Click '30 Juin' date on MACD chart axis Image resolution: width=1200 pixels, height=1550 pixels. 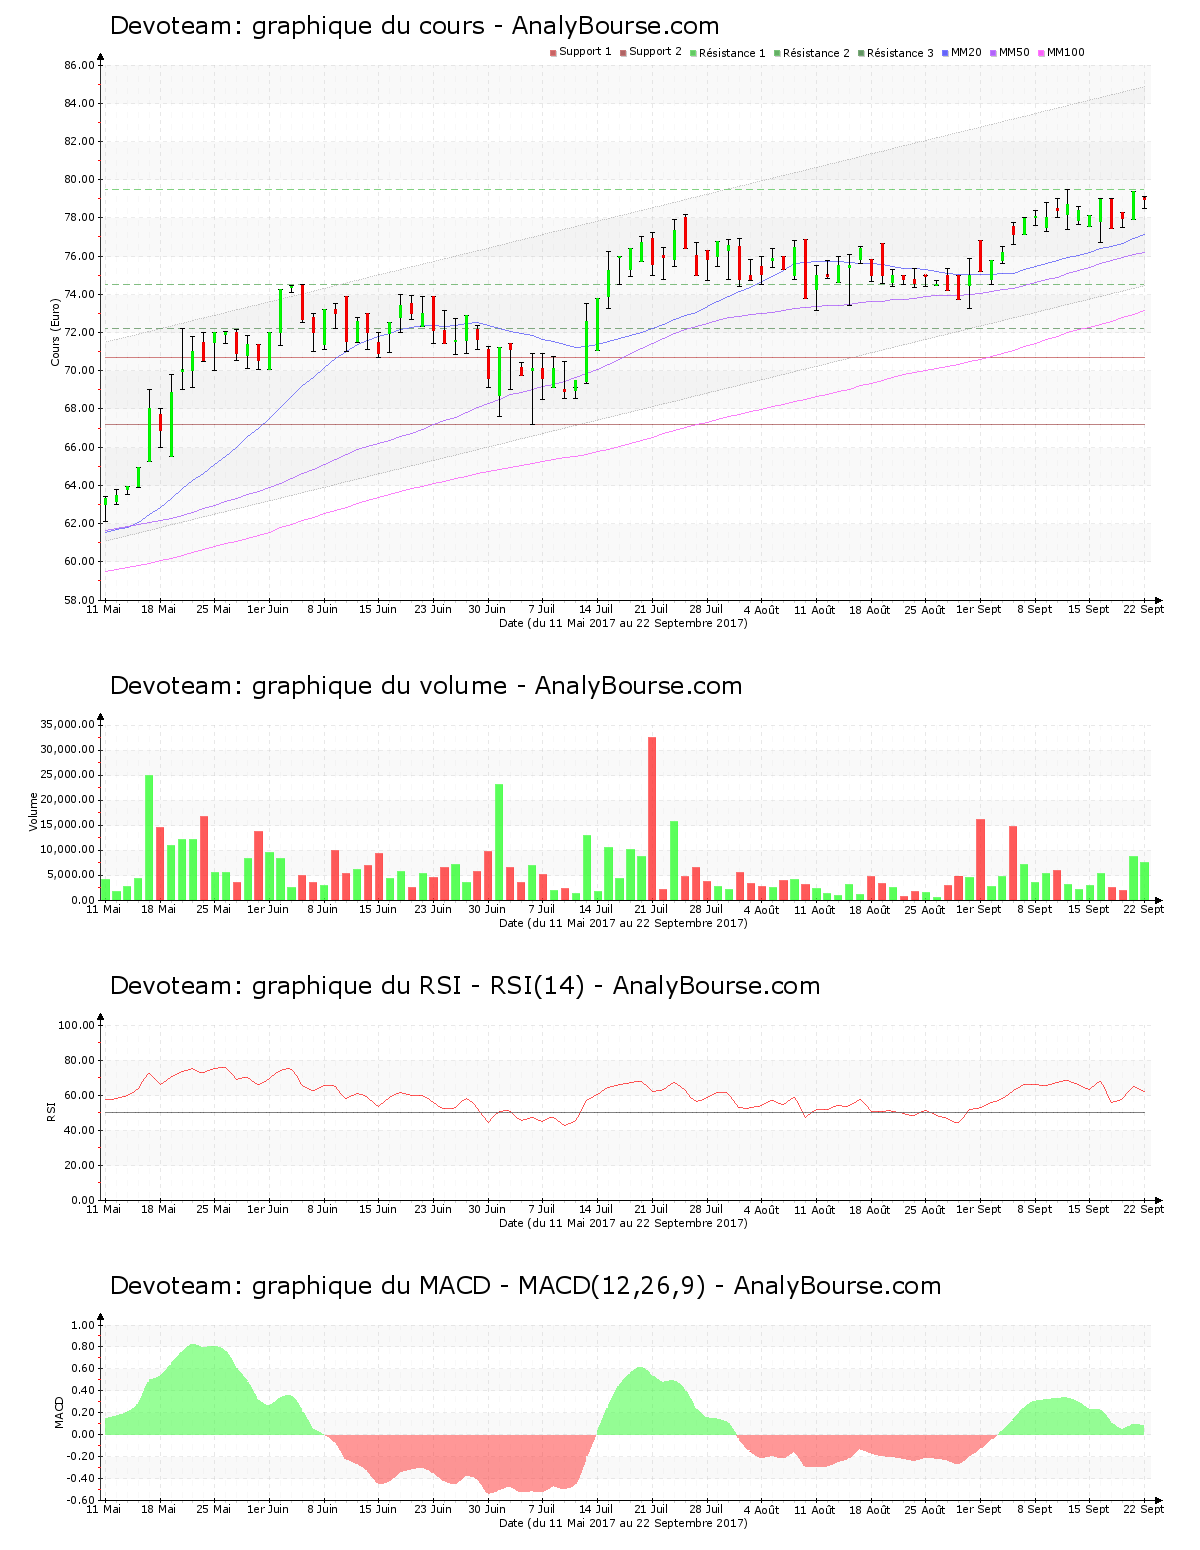point(487,1509)
